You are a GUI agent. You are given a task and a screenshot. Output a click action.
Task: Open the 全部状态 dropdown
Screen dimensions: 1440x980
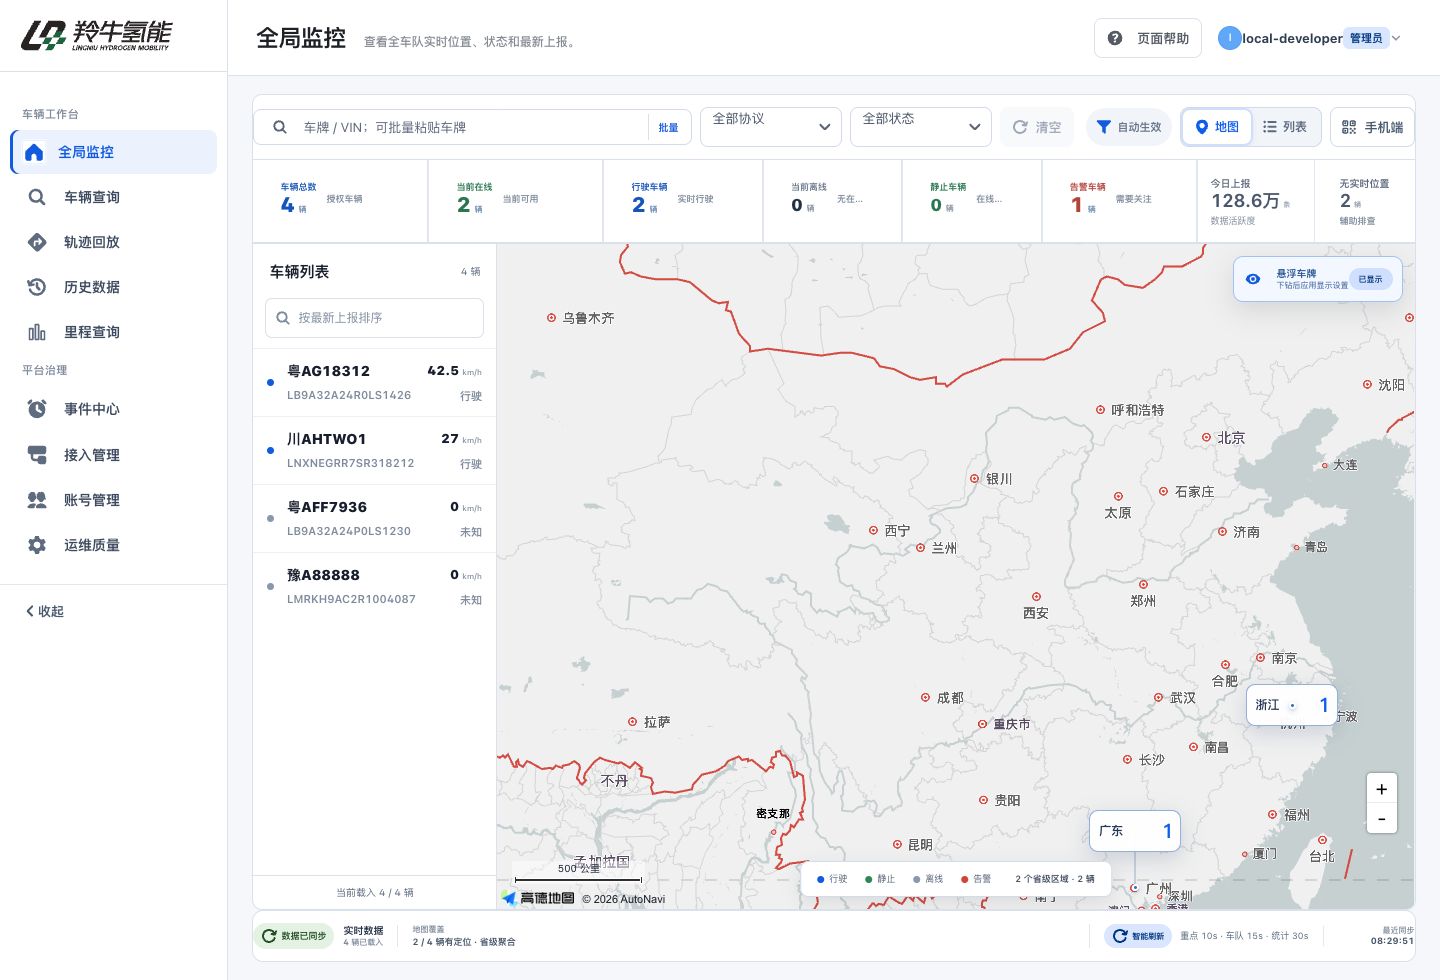921,127
